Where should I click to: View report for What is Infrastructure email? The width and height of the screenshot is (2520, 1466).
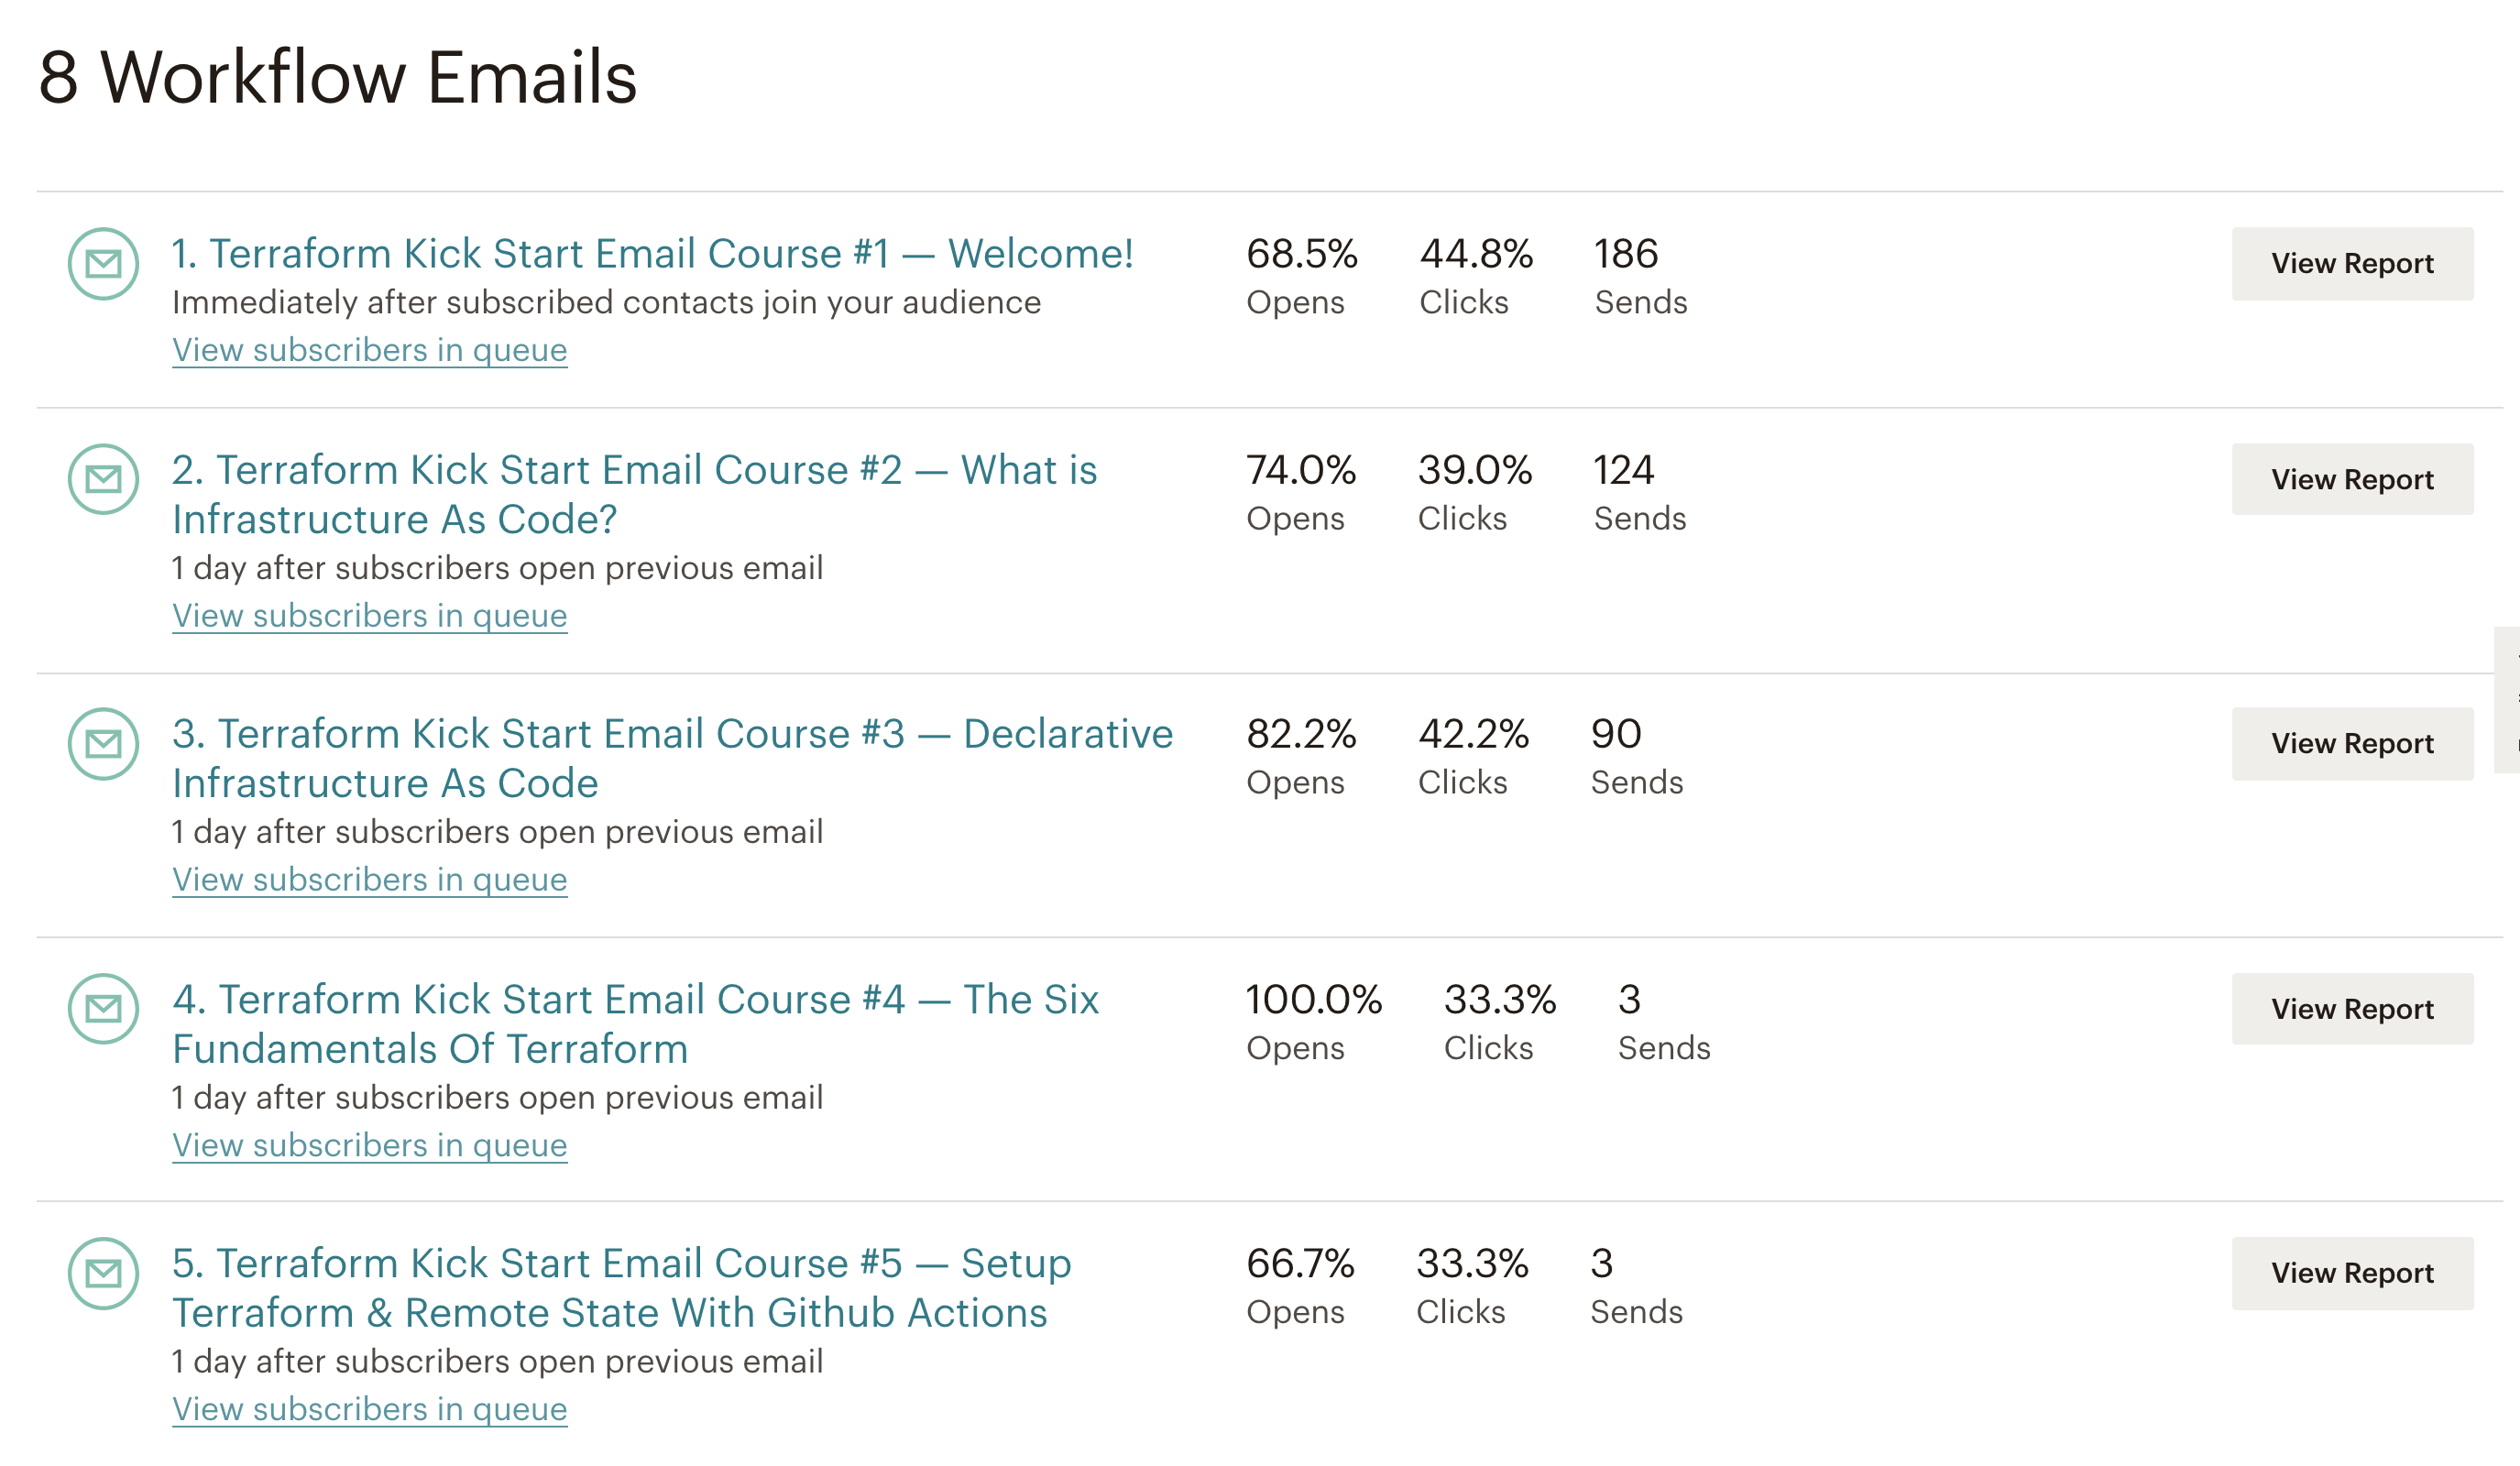(x=2351, y=480)
